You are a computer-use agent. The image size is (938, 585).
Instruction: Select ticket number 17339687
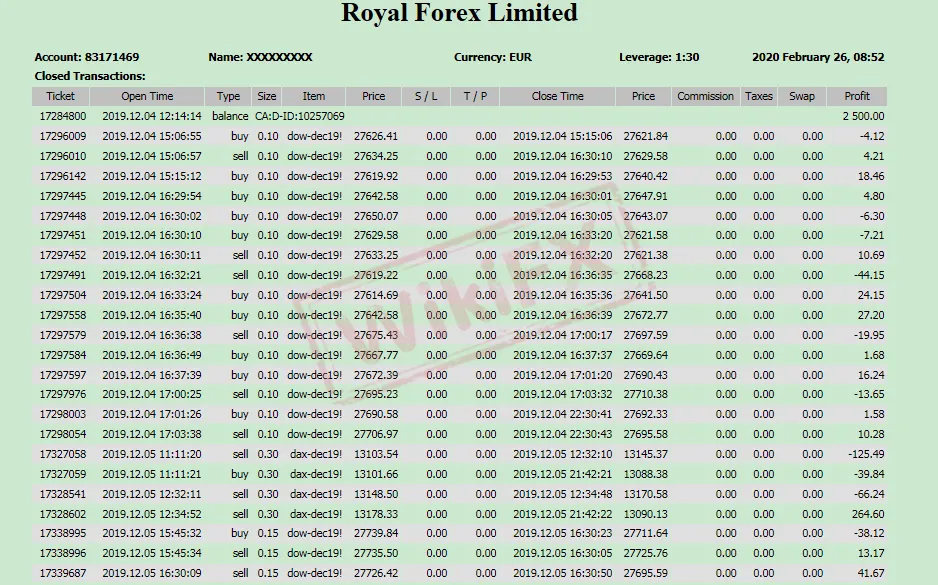(63, 573)
